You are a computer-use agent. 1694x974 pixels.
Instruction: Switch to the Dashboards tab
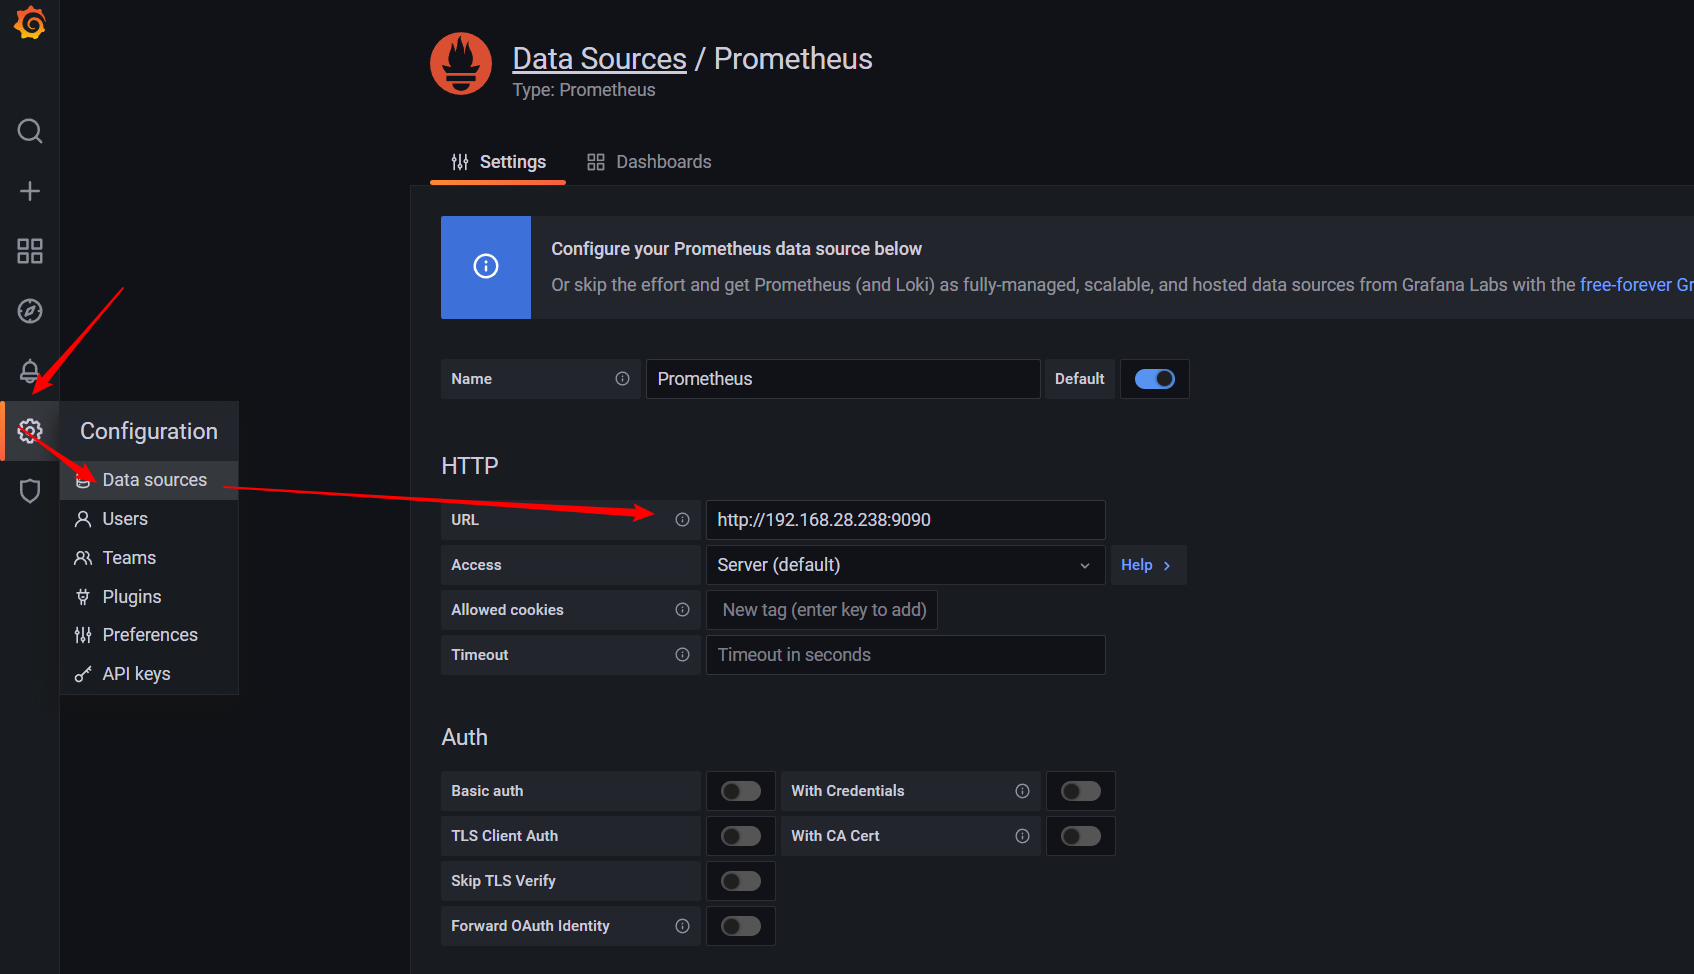coord(649,162)
